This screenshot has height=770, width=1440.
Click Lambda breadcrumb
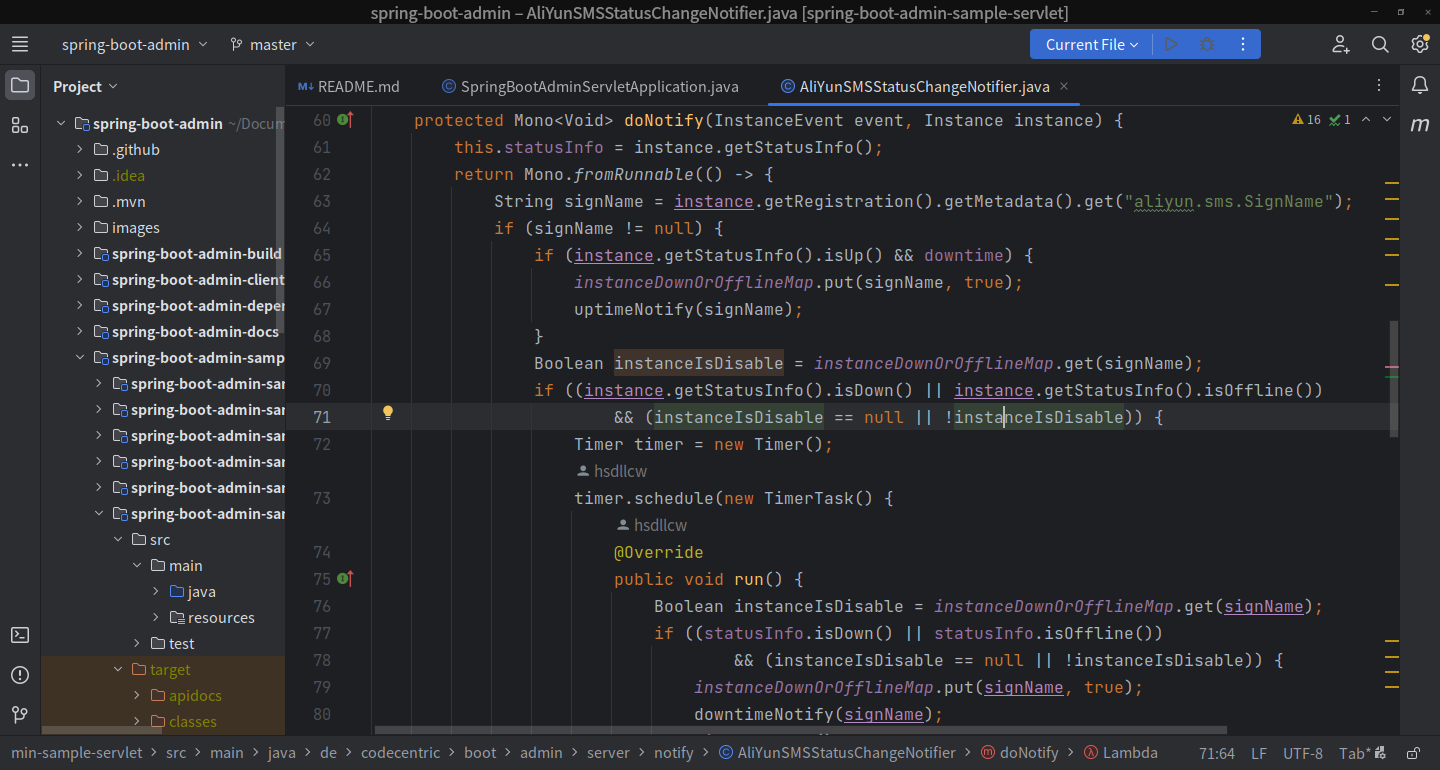[x=1121, y=753]
